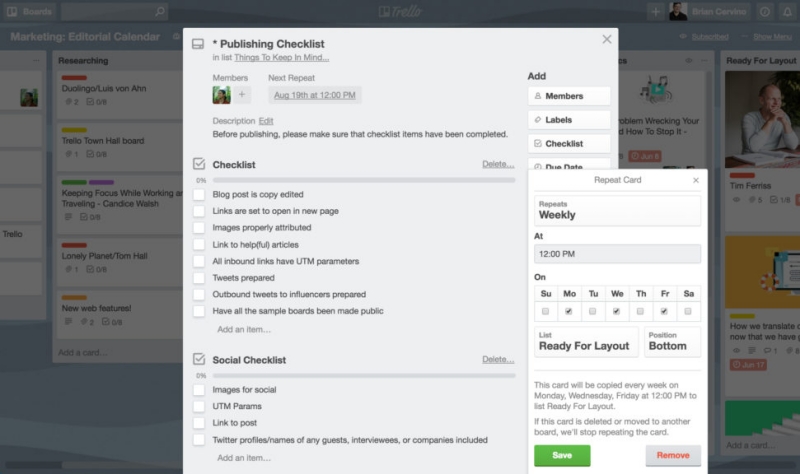
Task: Toggle the Saturday repeat checkbox
Action: pyautogui.click(x=688, y=311)
